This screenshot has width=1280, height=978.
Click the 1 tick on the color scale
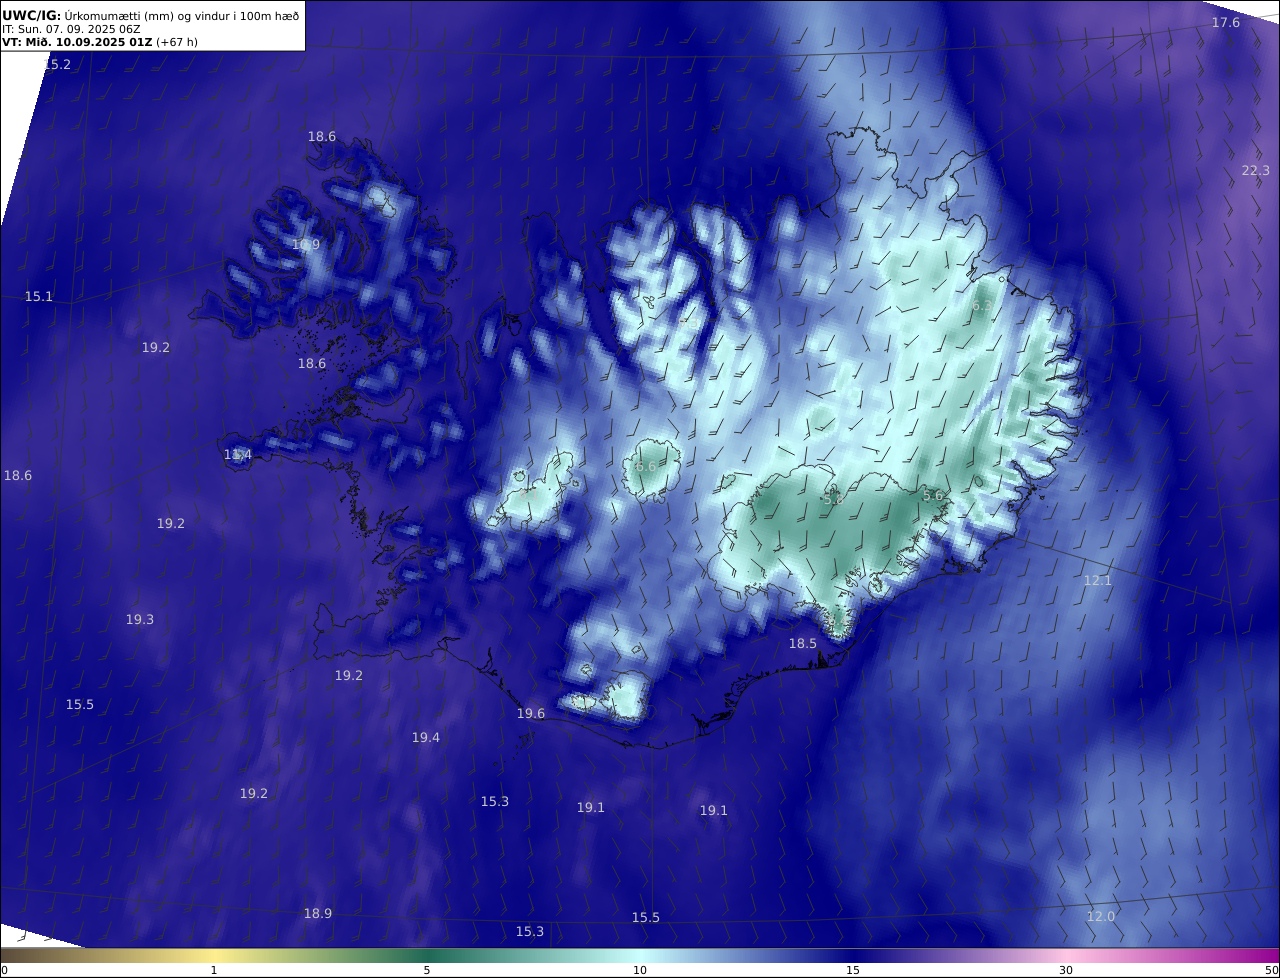pos(214,970)
